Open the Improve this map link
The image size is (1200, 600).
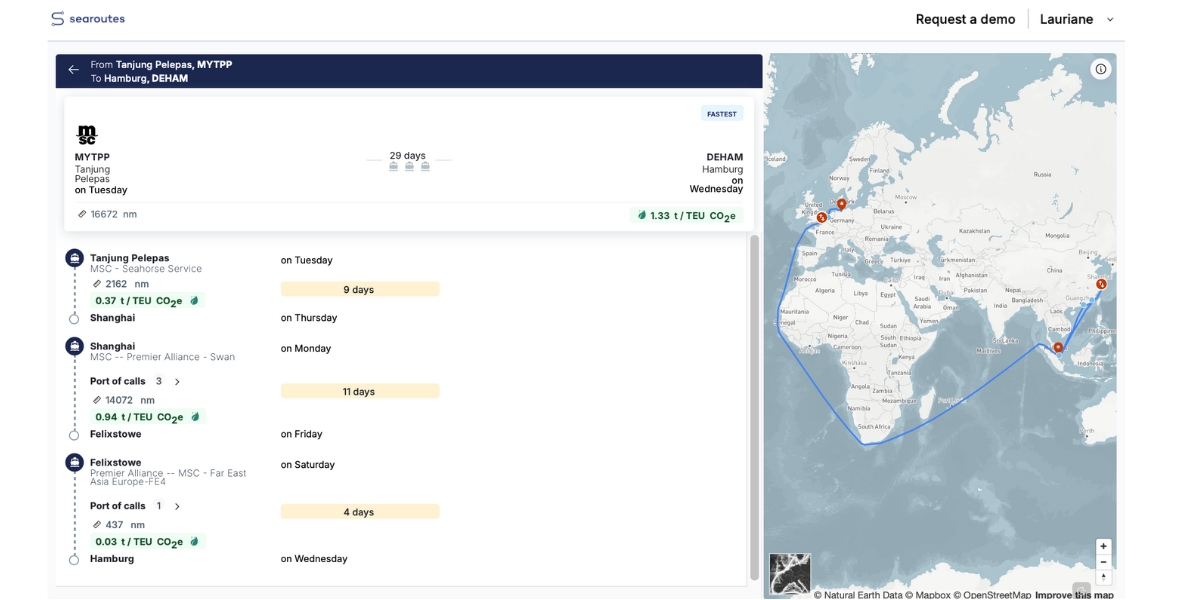[1074, 595]
